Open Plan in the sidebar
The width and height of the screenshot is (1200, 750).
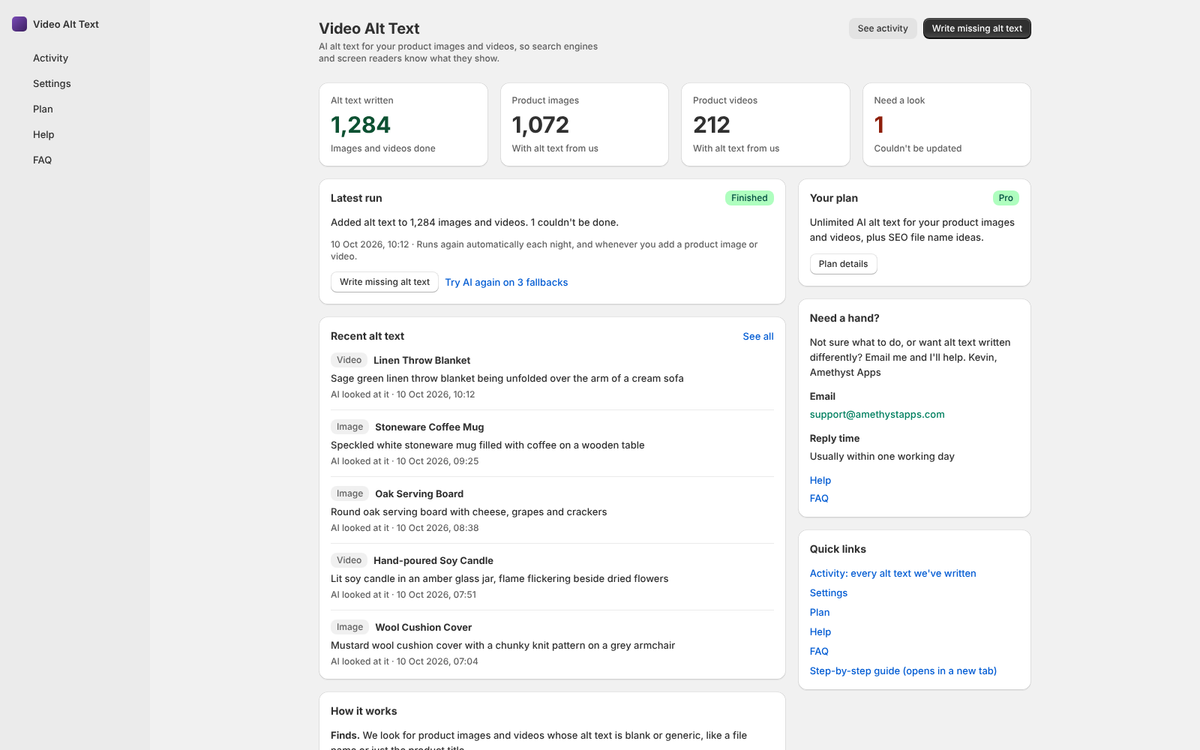click(43, 109)
